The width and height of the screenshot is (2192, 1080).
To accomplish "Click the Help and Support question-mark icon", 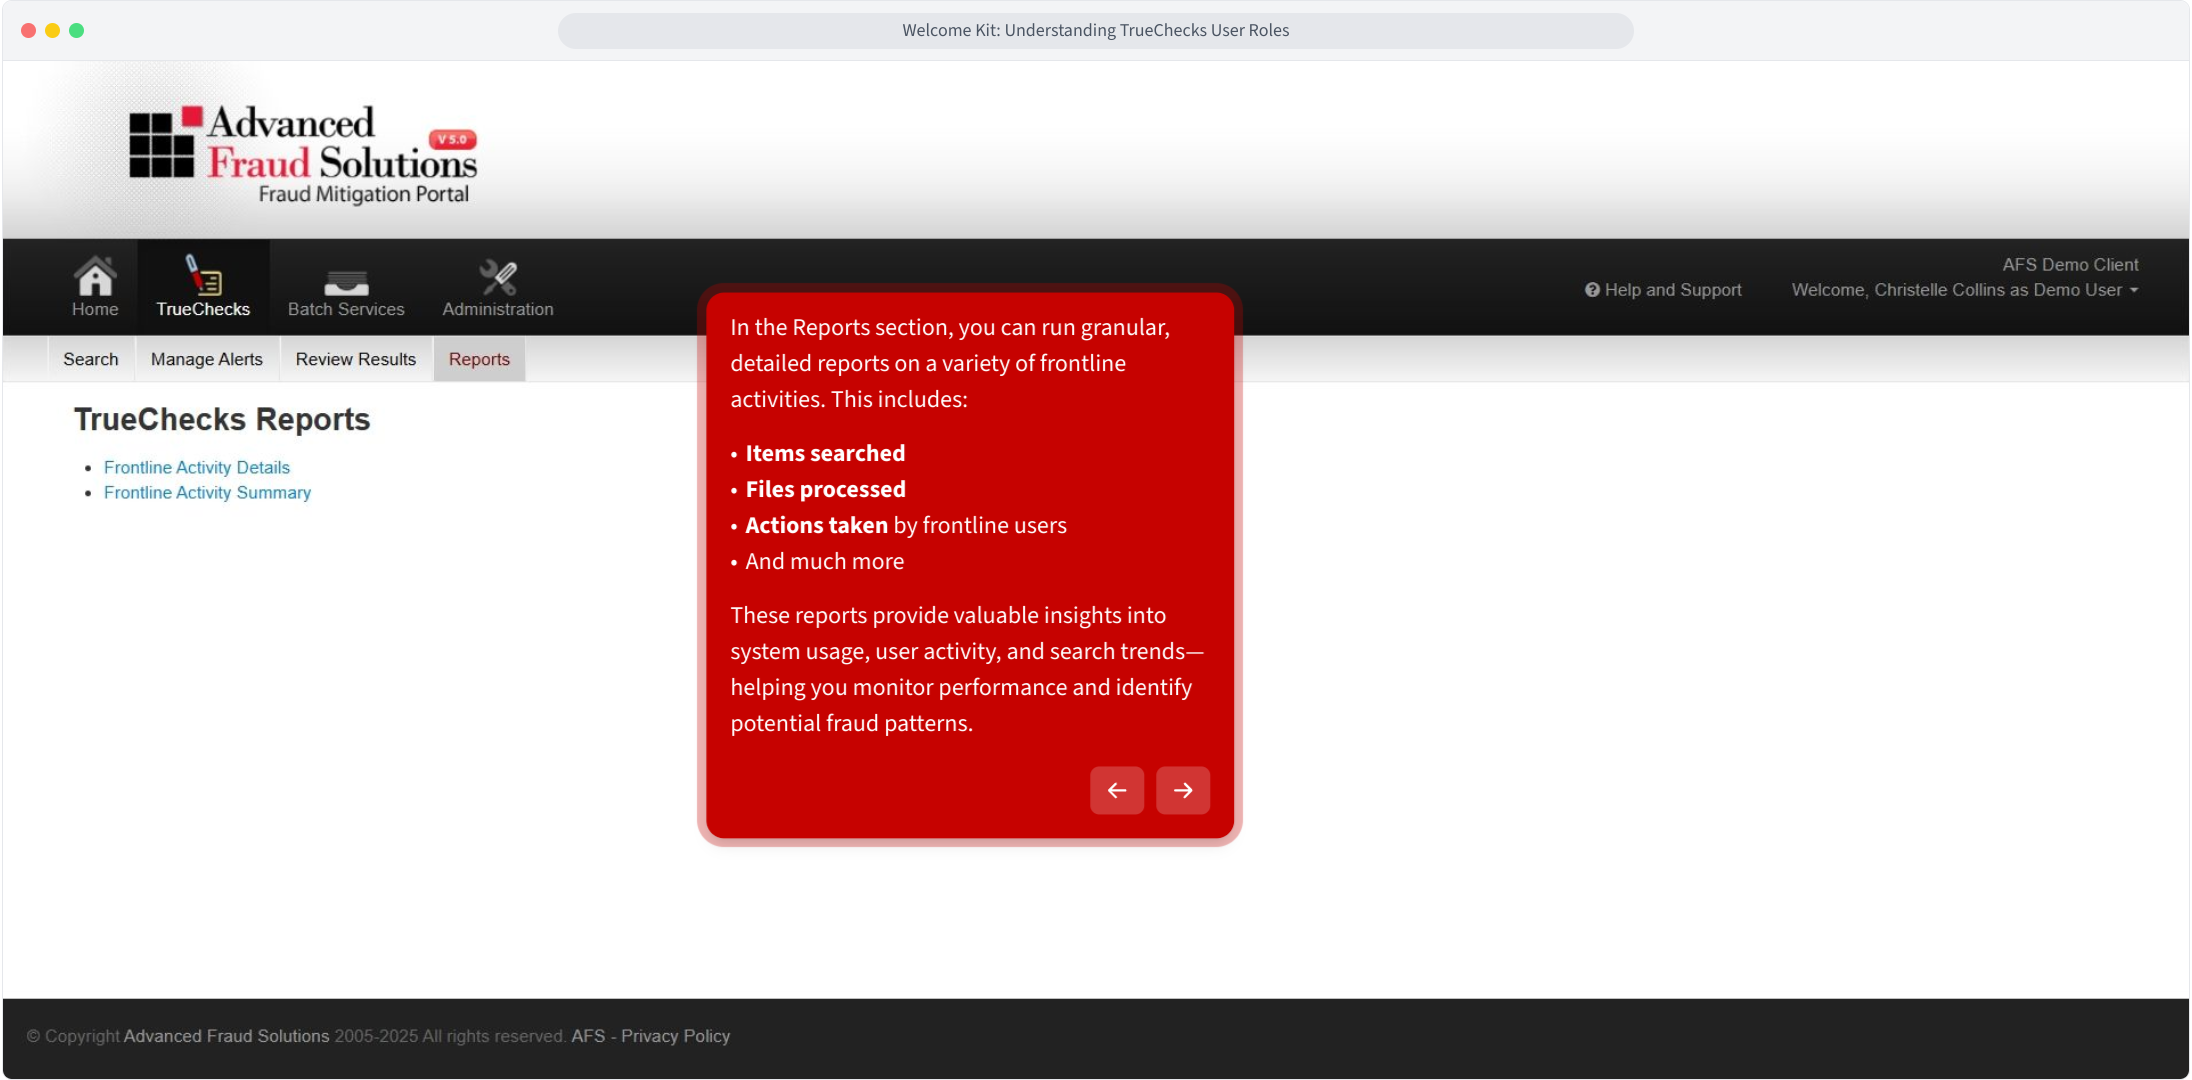I will point(1592,290).
